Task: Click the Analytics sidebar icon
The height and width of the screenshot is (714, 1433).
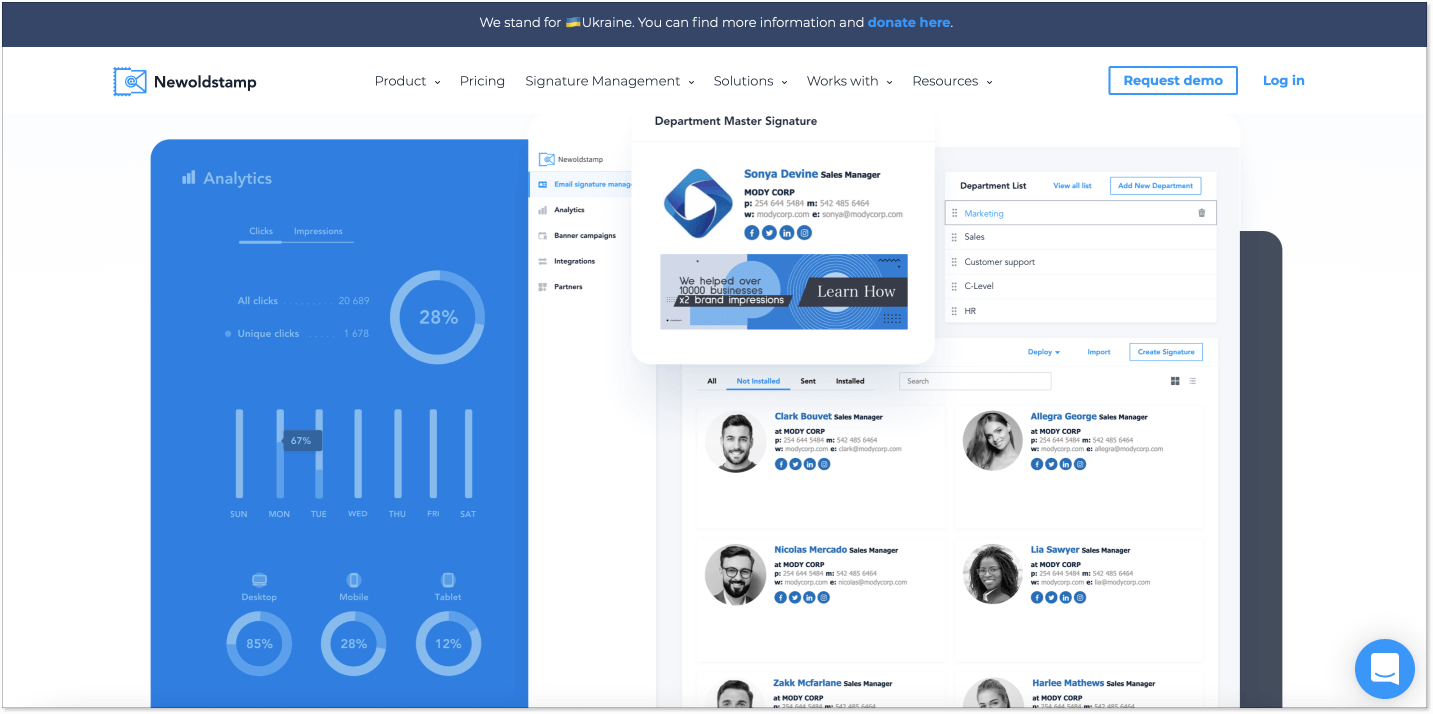Action: coord(543,210)
